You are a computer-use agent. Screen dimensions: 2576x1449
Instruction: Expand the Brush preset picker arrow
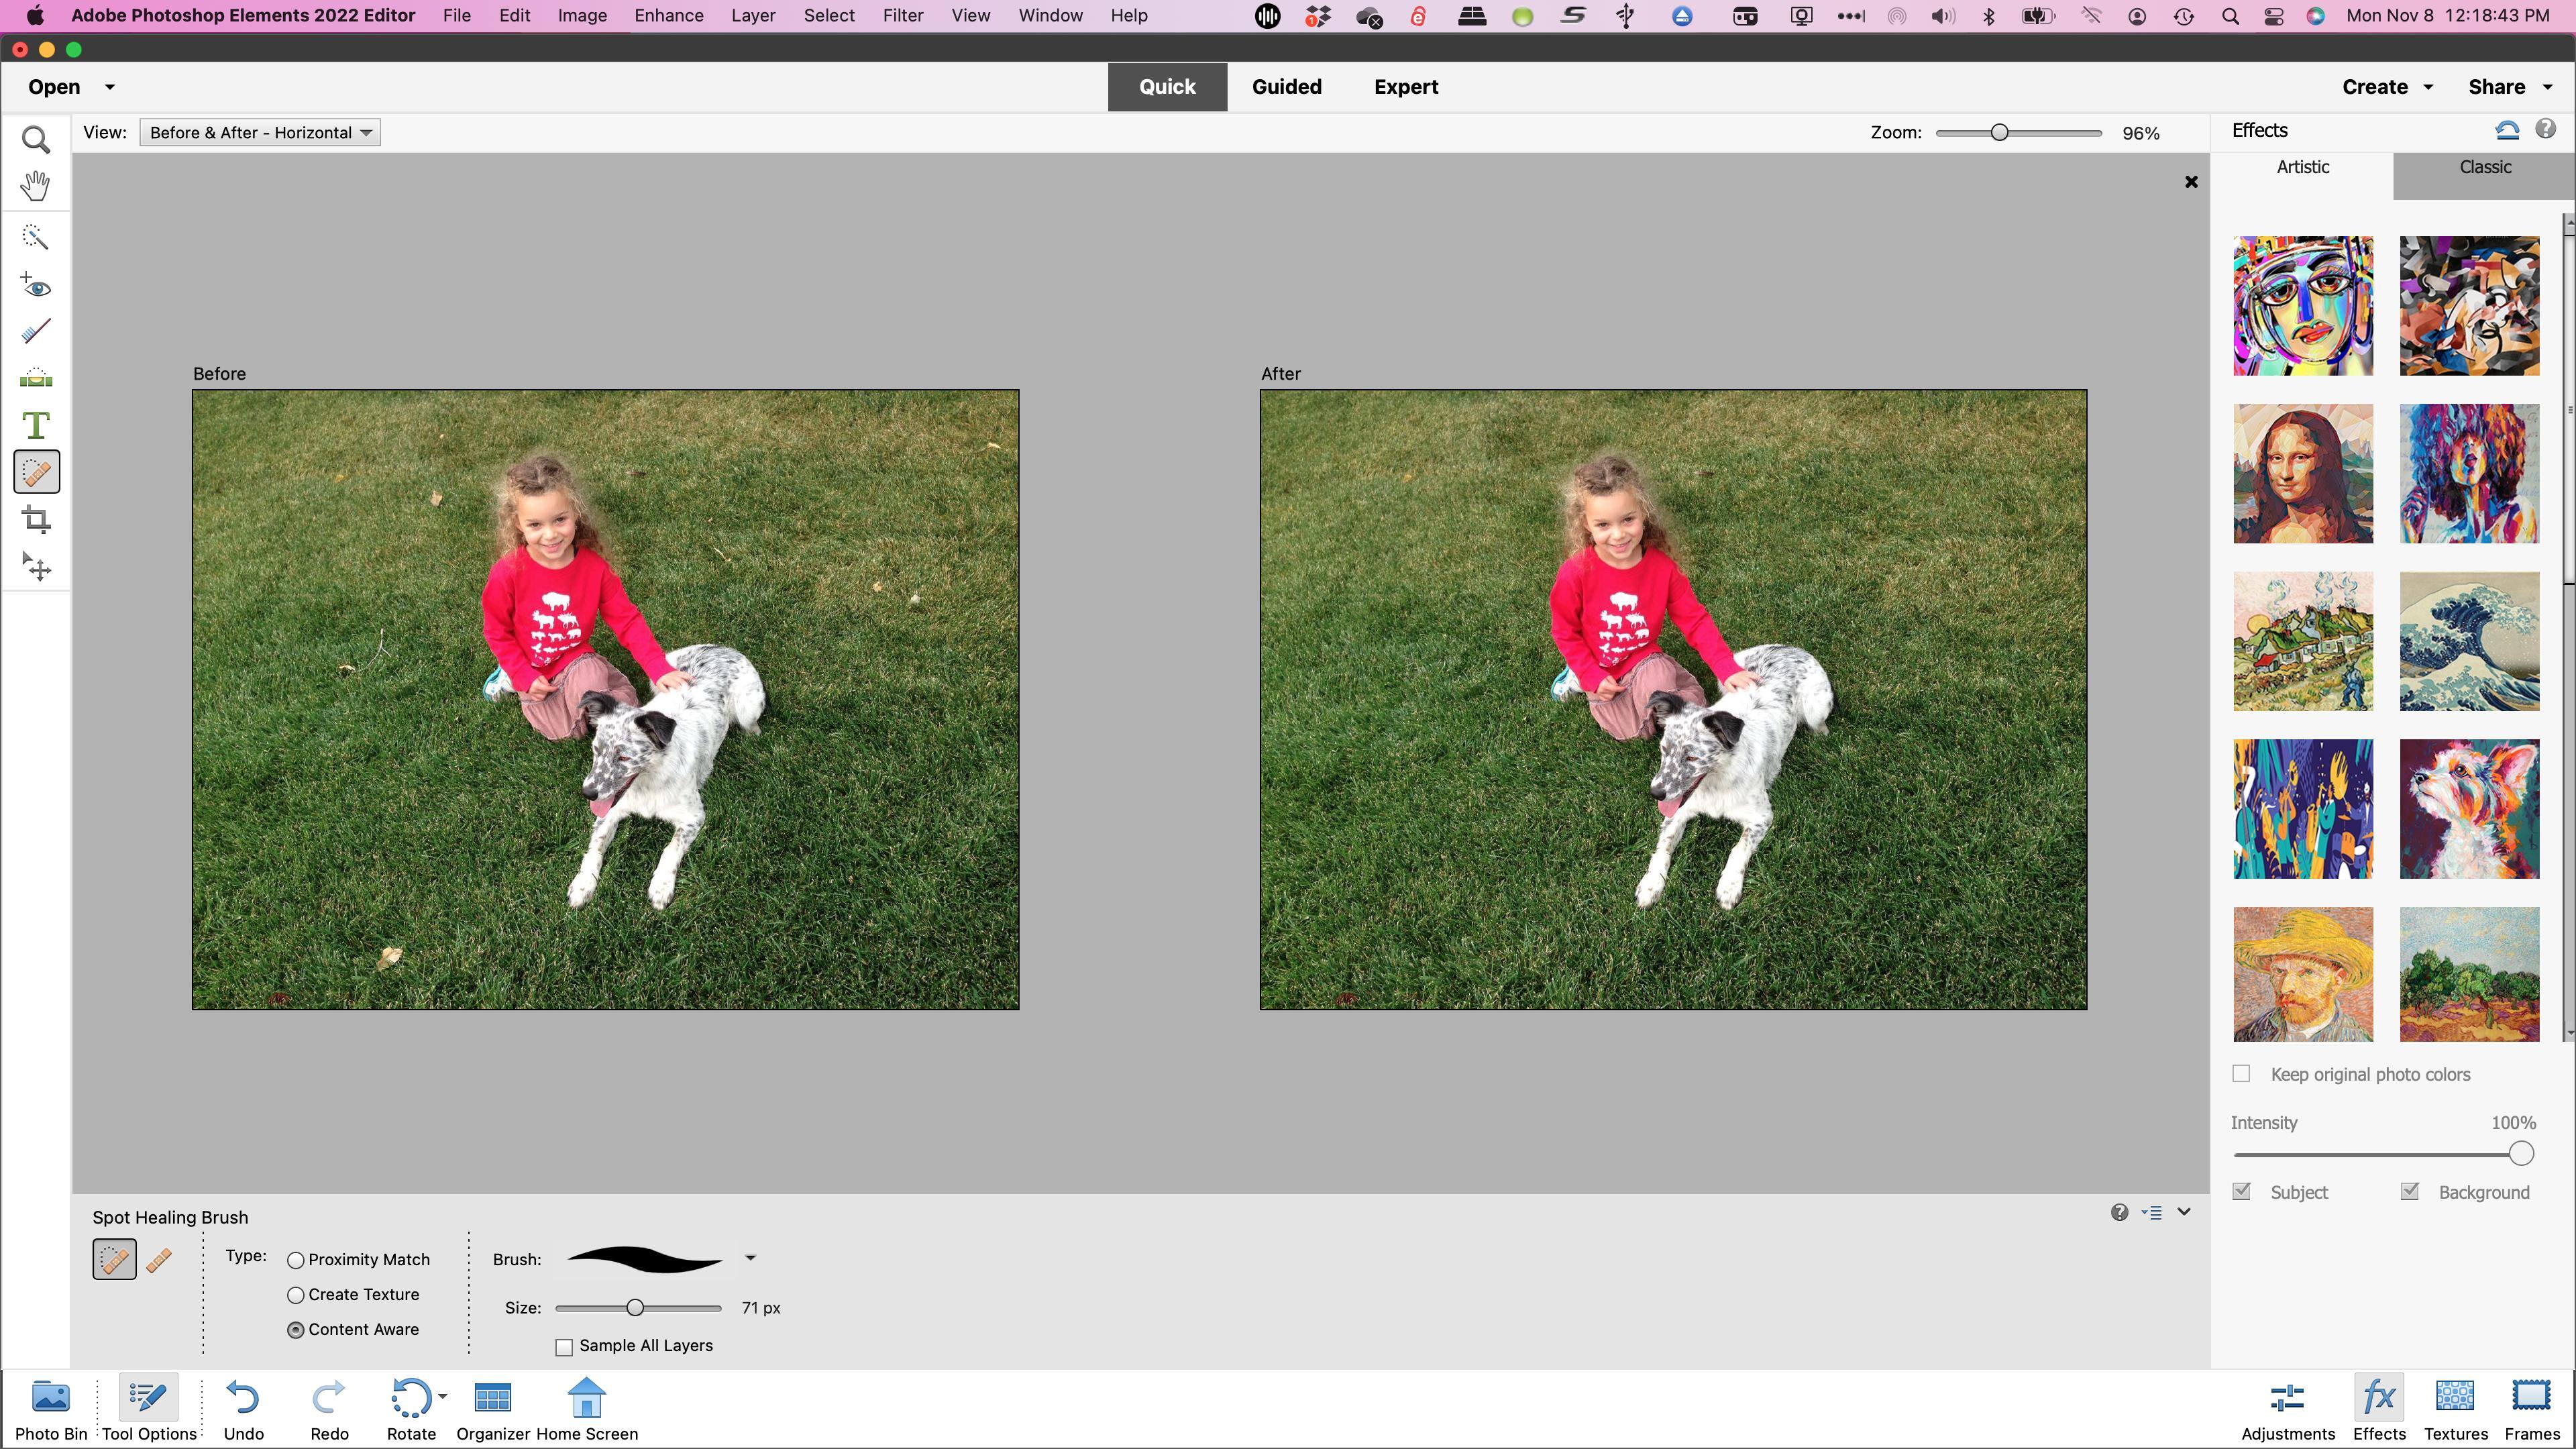750,1258
